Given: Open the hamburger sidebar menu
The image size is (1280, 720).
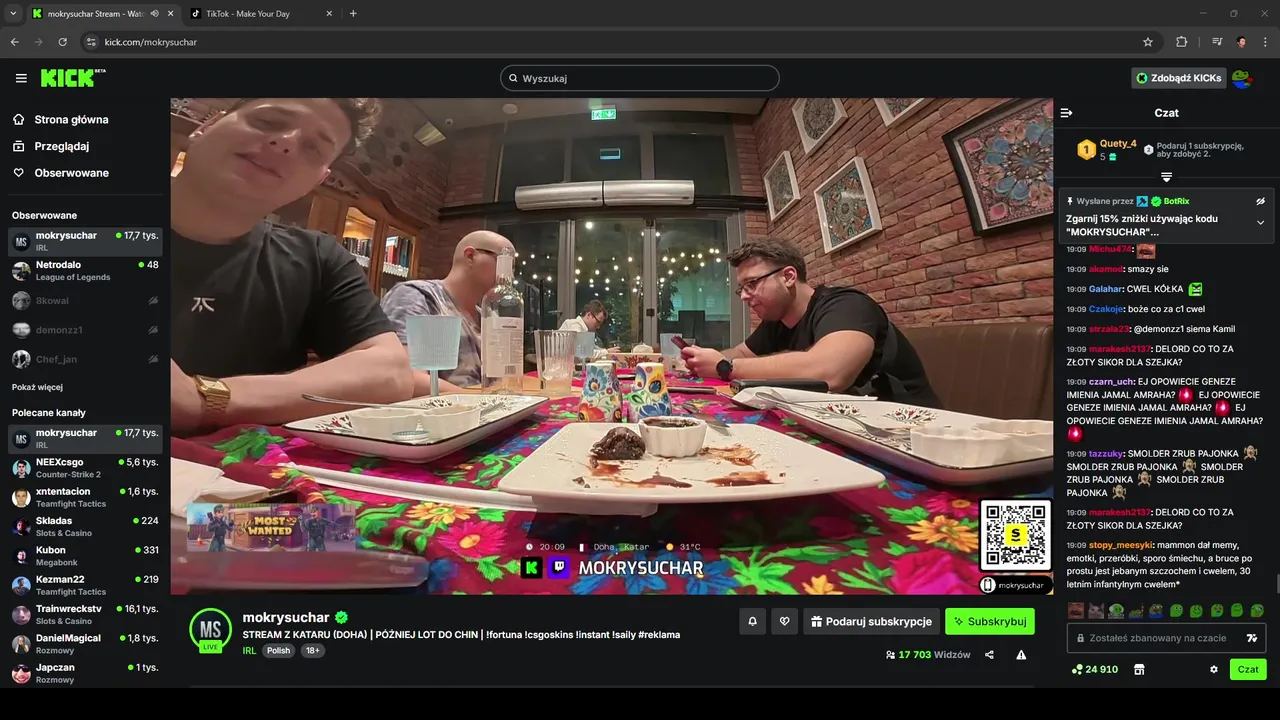Looking at the screenshot, I should pyautogui.click(x=21, y=78).
